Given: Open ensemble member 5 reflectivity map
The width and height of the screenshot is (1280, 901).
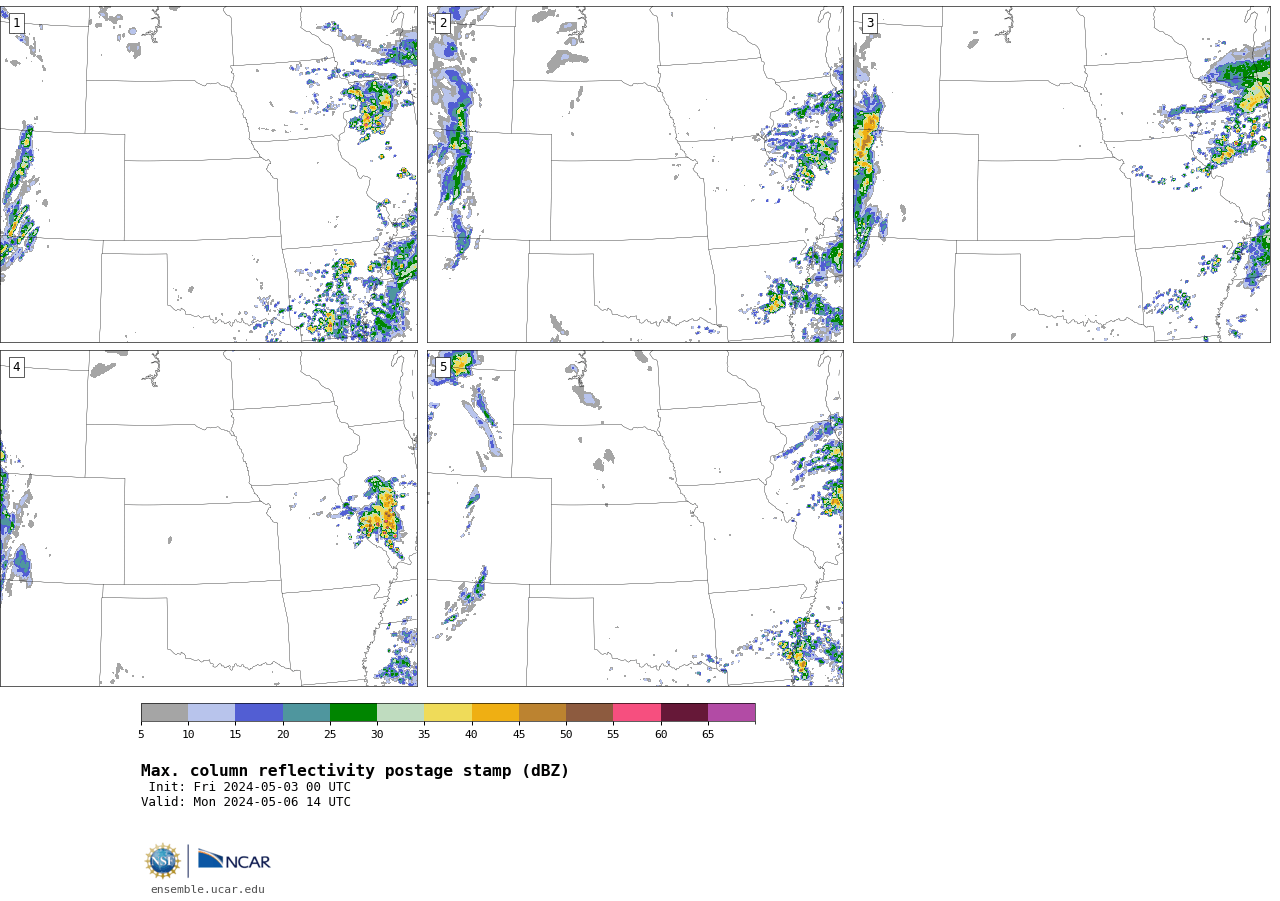Looking at the screenshot, I should point(635,518).
